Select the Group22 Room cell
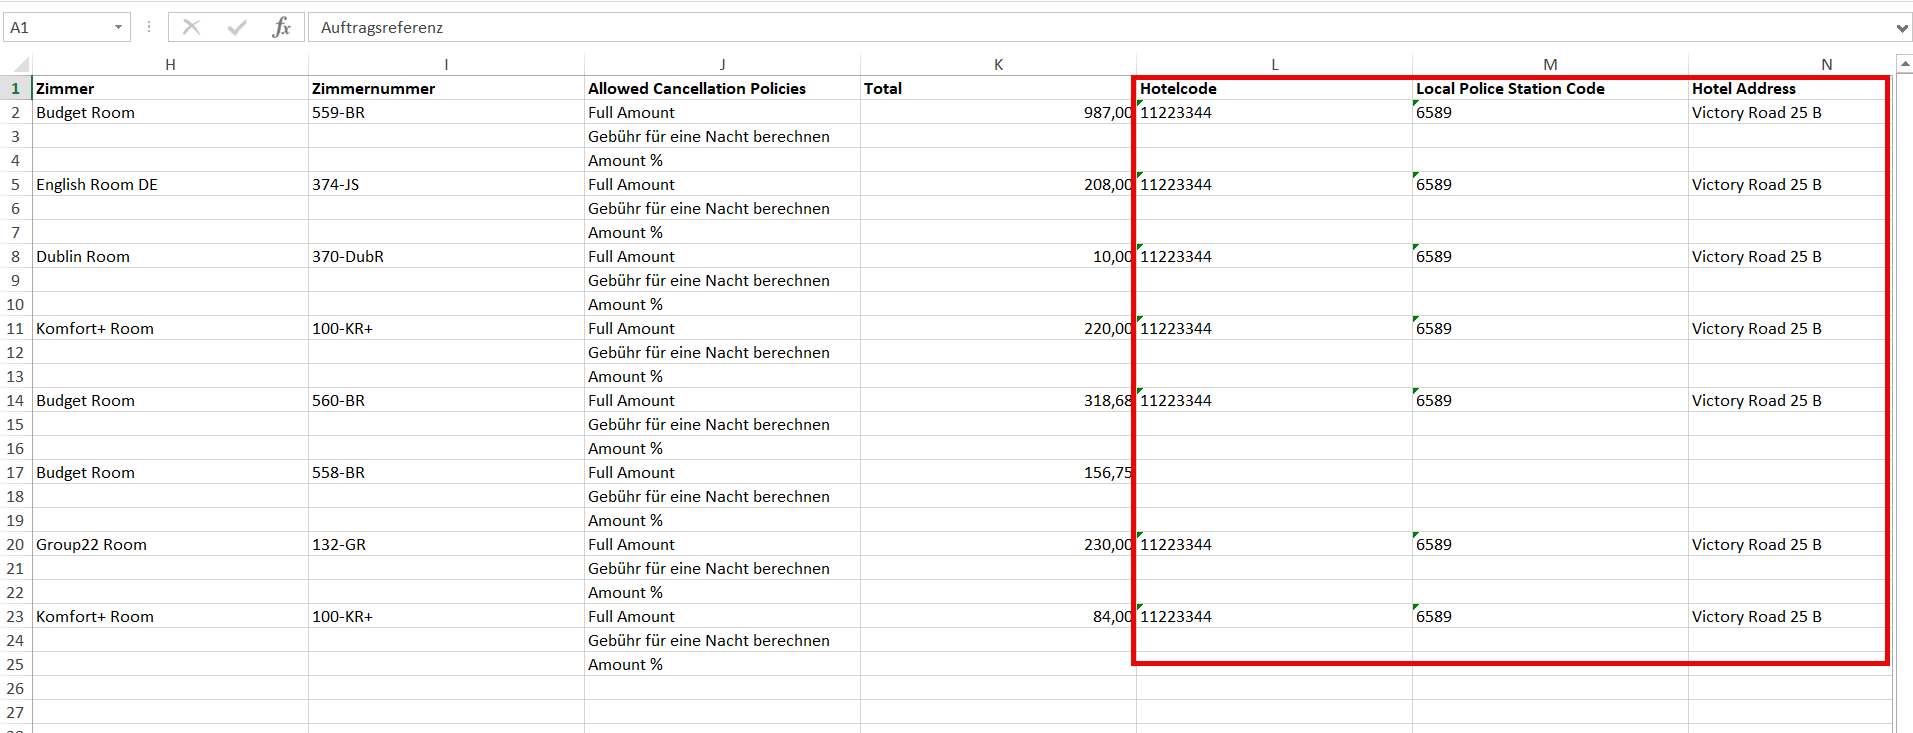 pos(91,545)
